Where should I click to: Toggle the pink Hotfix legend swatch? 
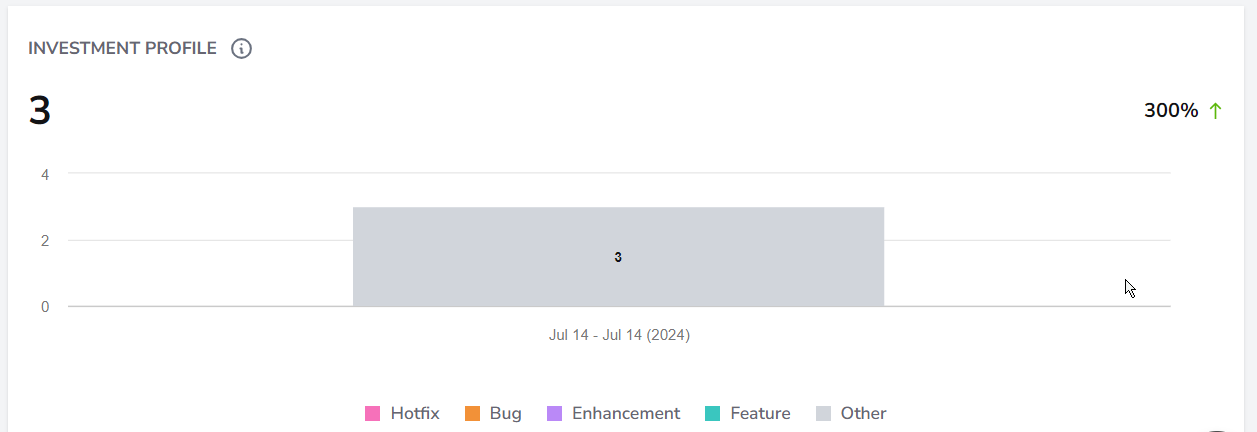tap(373, 414)
